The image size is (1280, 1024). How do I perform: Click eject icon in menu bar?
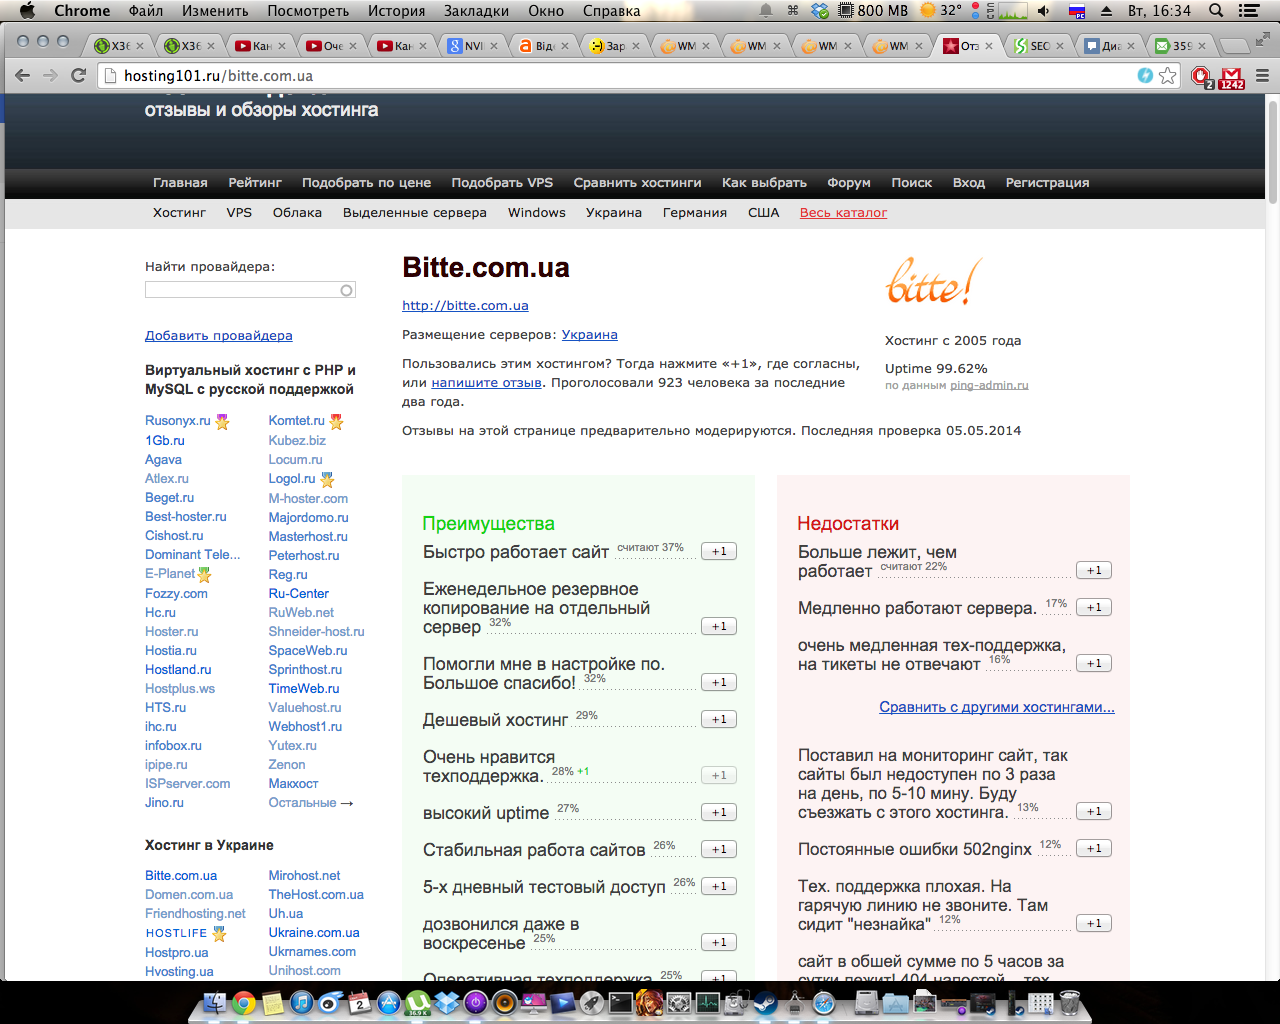pos(1106,11)
